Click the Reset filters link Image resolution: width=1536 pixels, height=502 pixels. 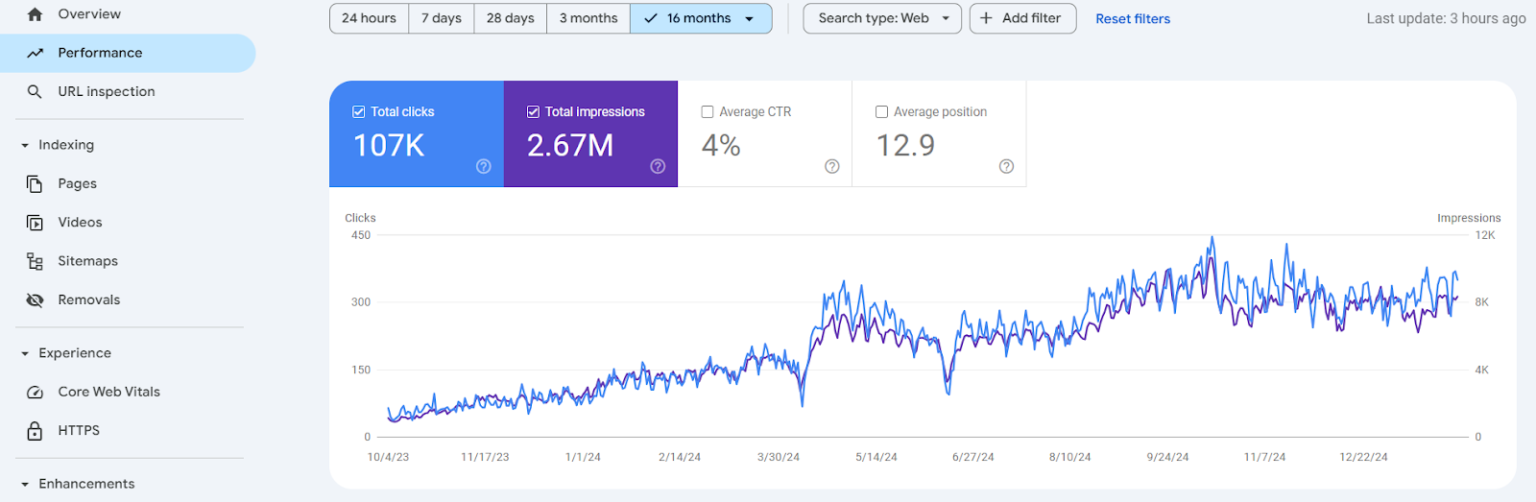click(1132, 19)
